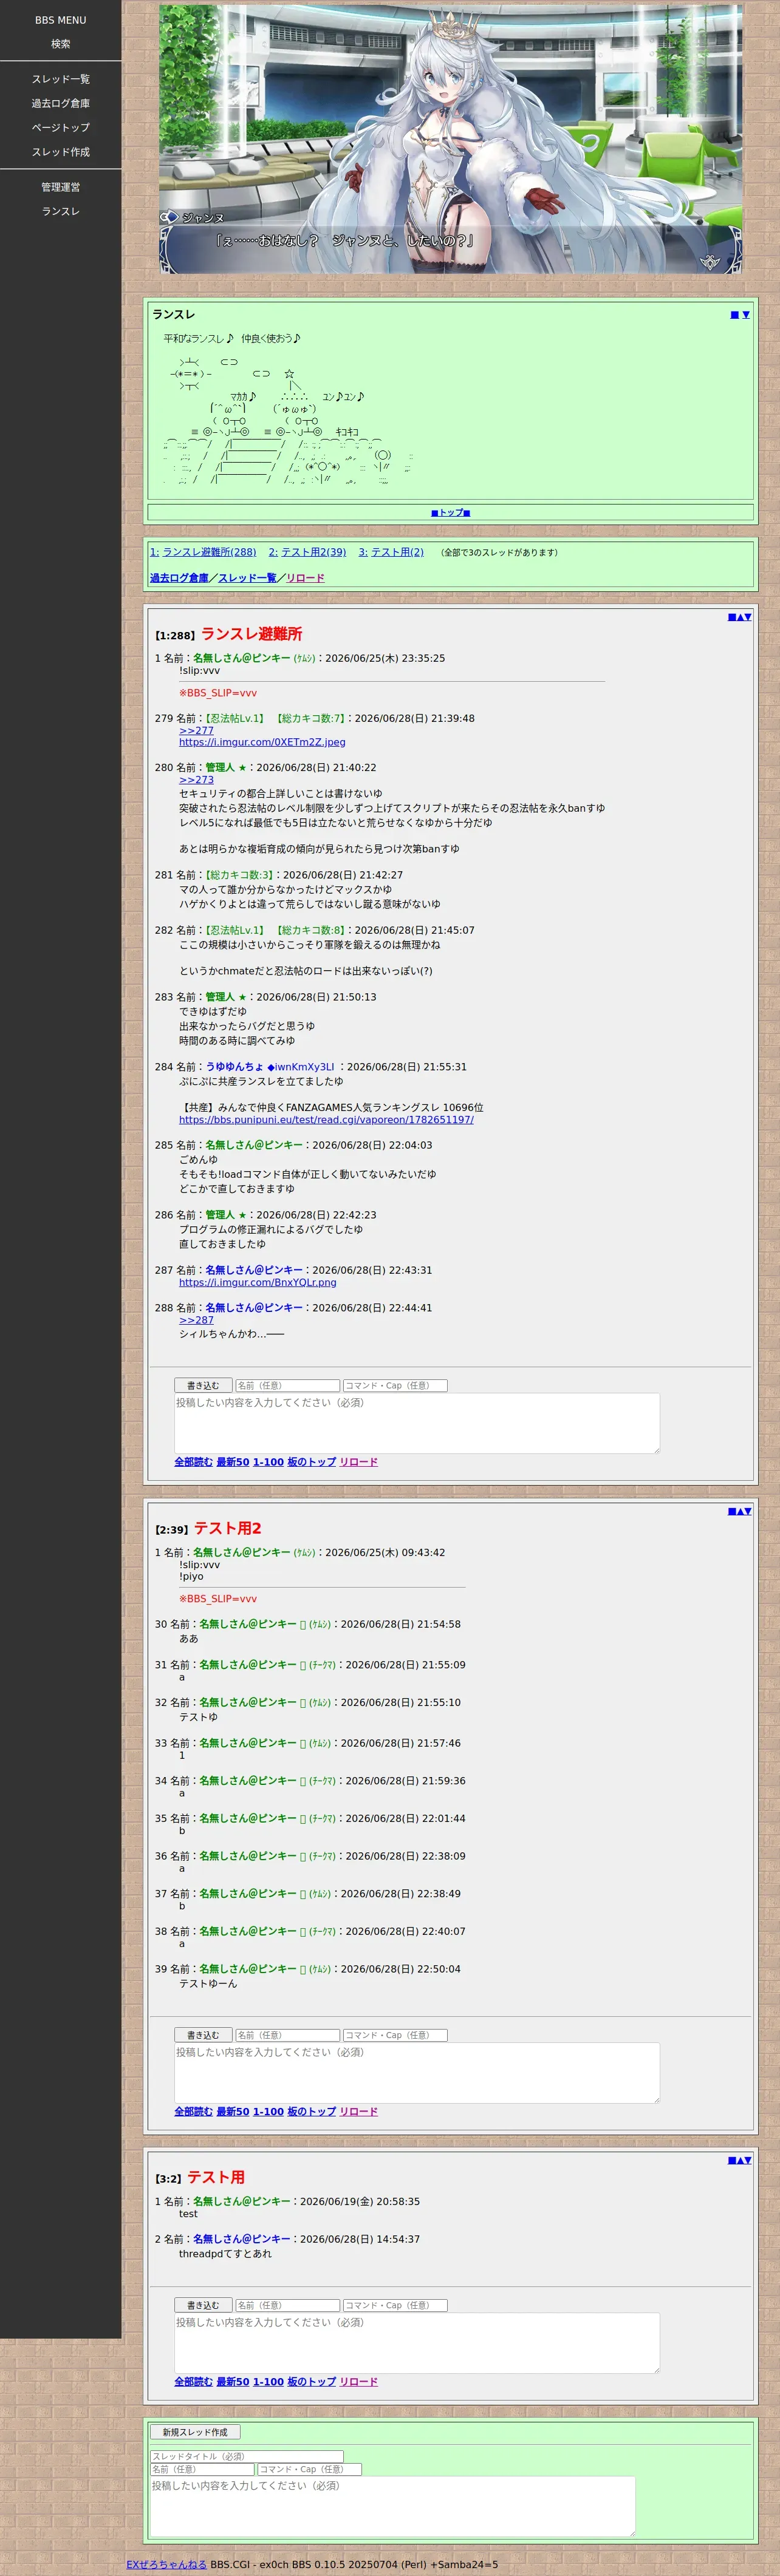Click the game banner image
This screenshot has height=2576, width=780.
(x=450, y=139)
